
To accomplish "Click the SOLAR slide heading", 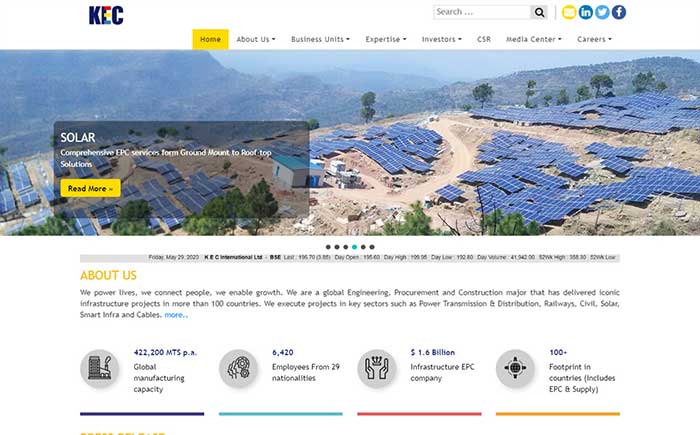I will (x=78, y=138).
